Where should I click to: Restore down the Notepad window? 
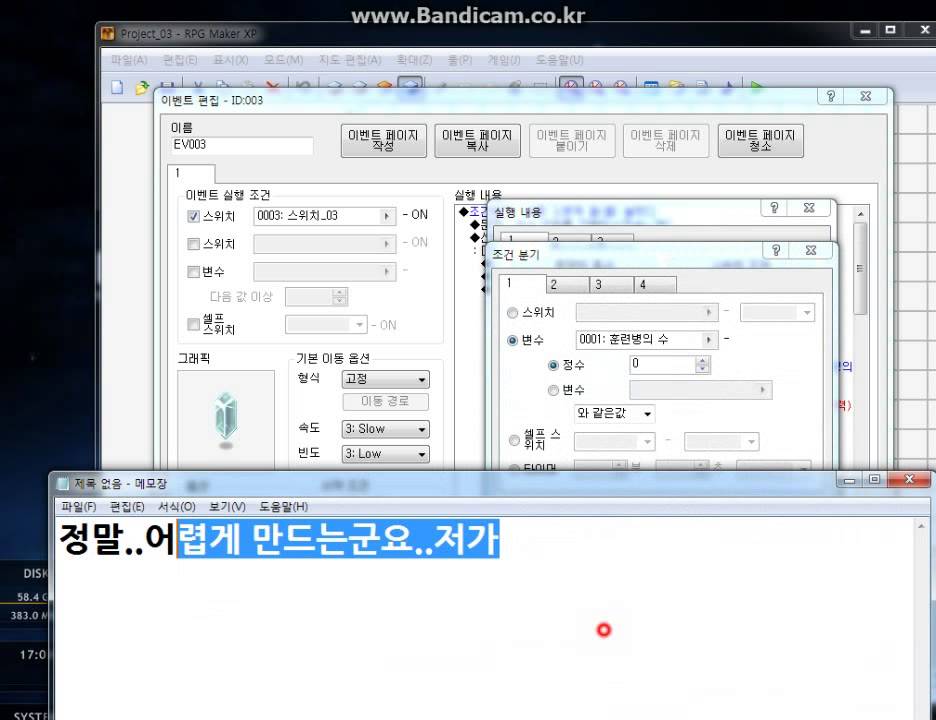(875, 480)
